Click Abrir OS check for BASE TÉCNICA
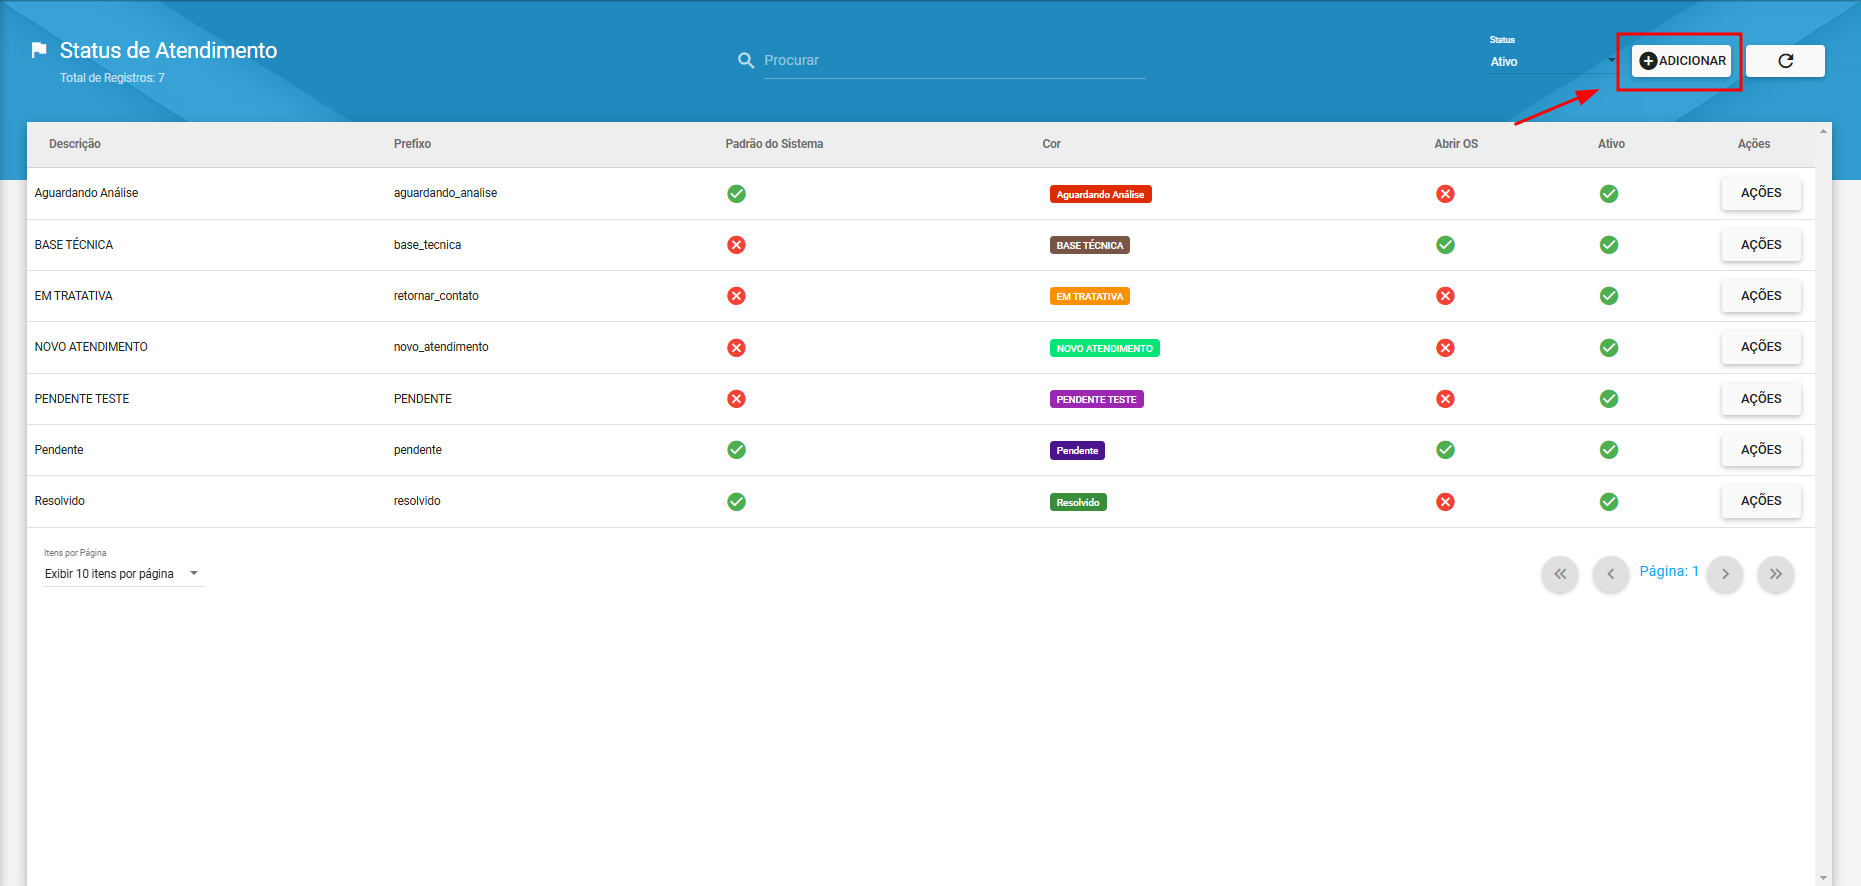The image size is (1861, 886). pos(1445,245)
